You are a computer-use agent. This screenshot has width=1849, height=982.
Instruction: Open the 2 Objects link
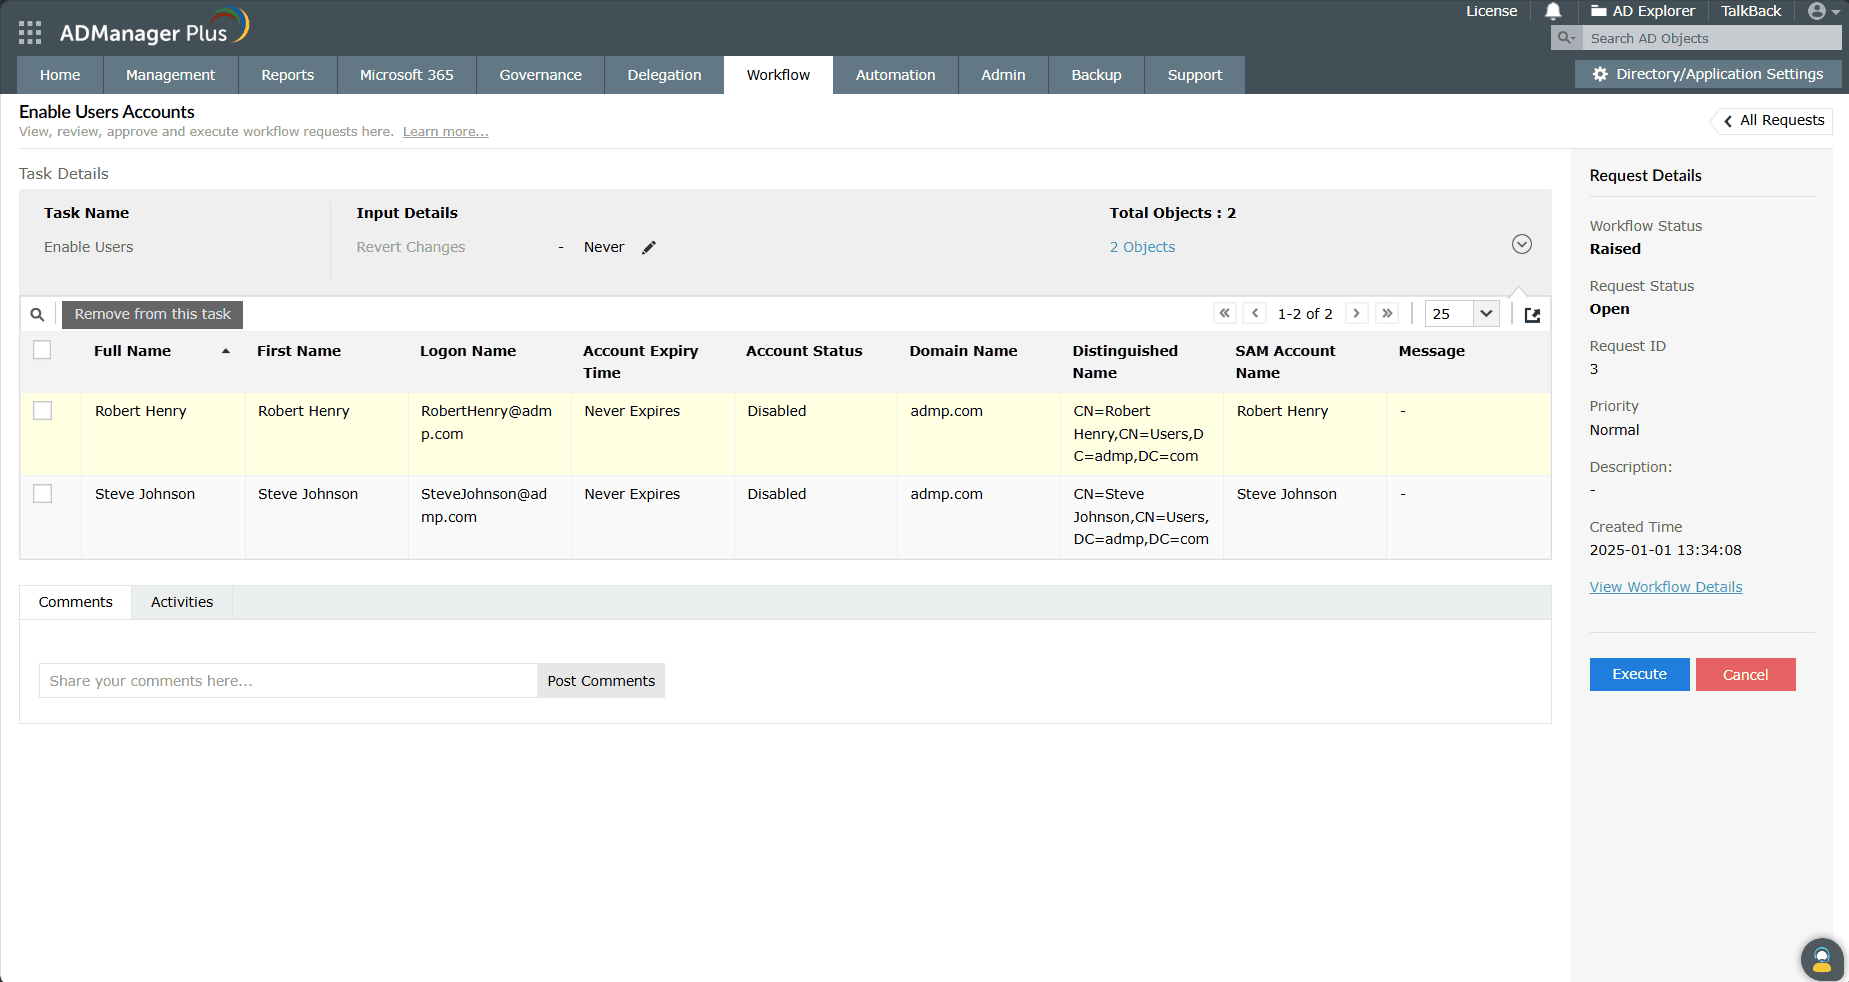click(x=1143, y=247)
